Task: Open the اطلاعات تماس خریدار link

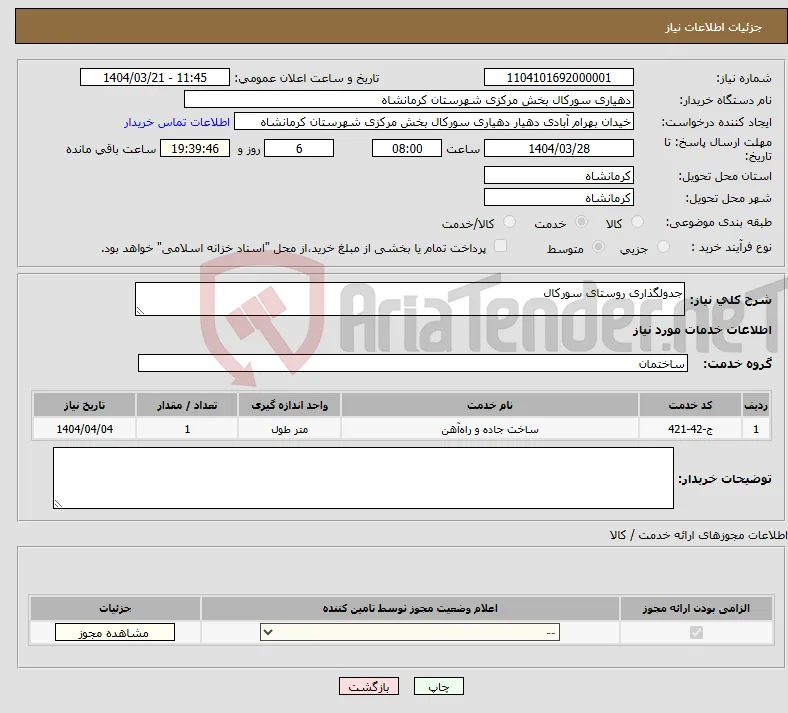Action: 177,122
